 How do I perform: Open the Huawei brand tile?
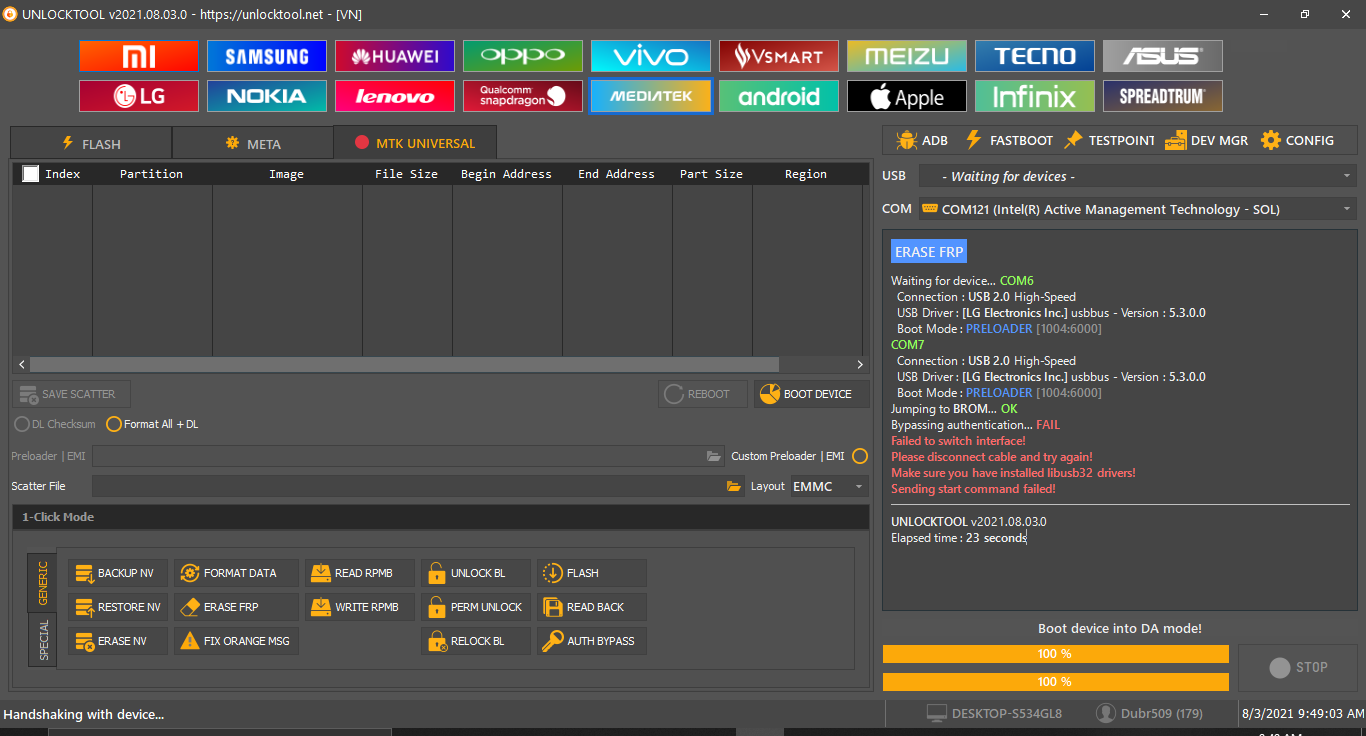395,56
